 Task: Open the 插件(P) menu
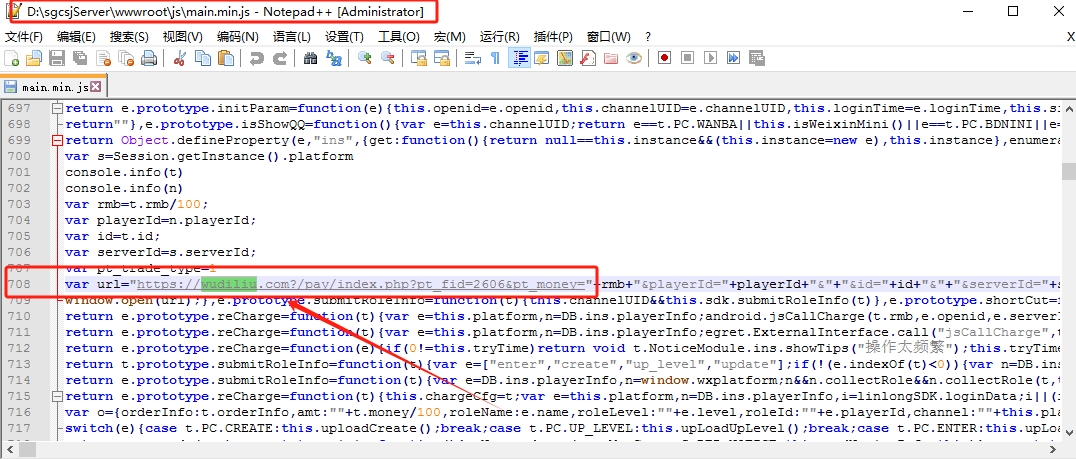click(552, 36)
